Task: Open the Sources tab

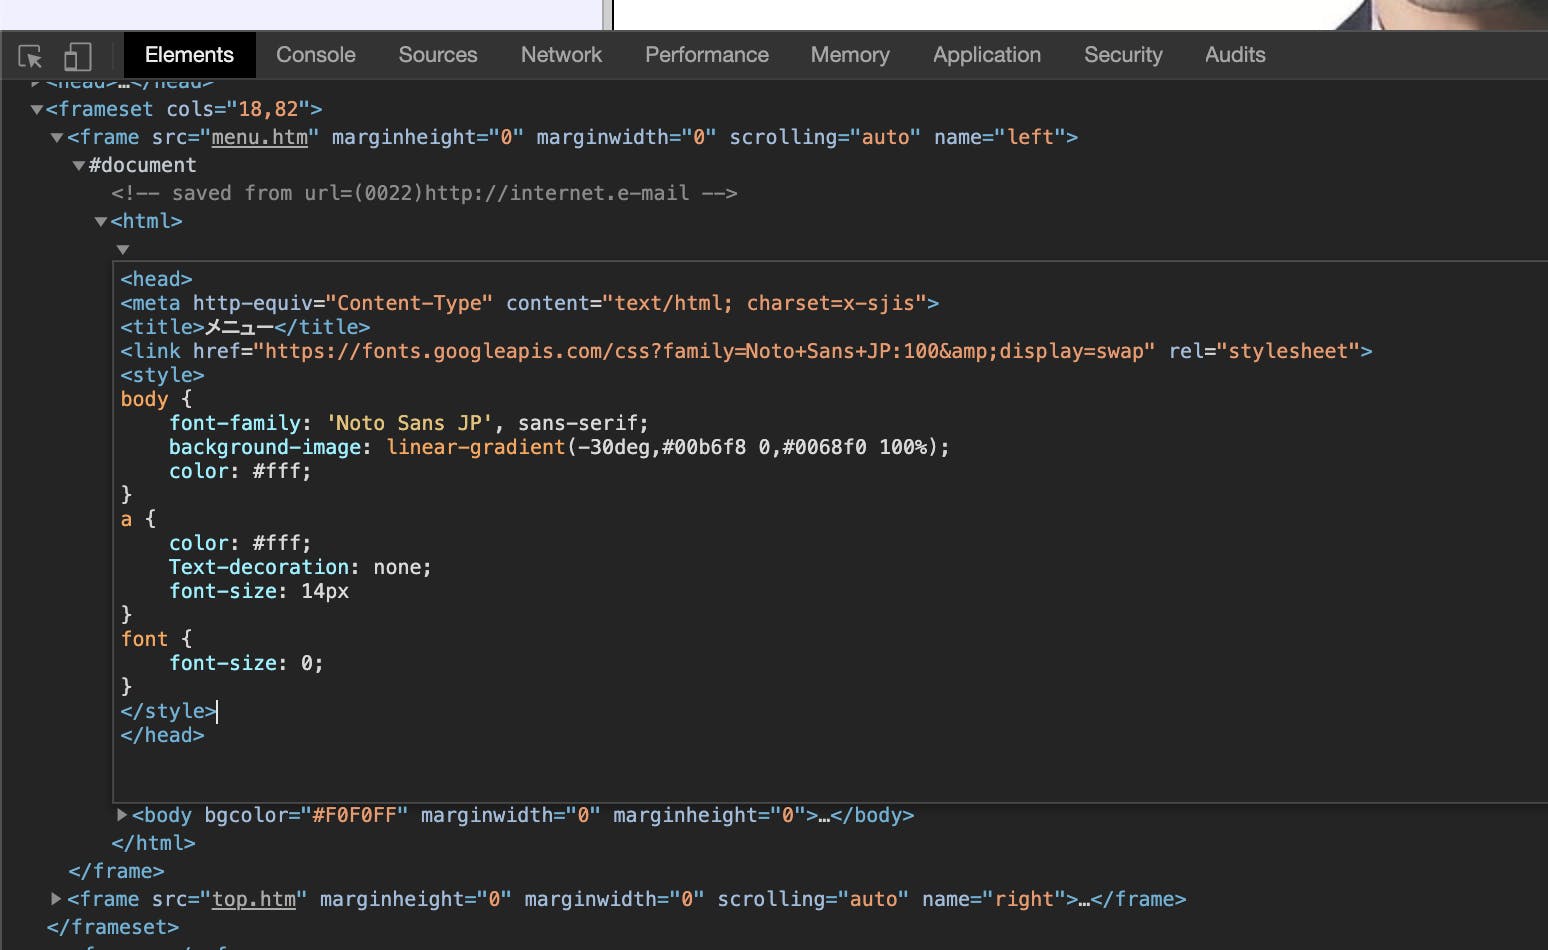Action: point(438,55)
